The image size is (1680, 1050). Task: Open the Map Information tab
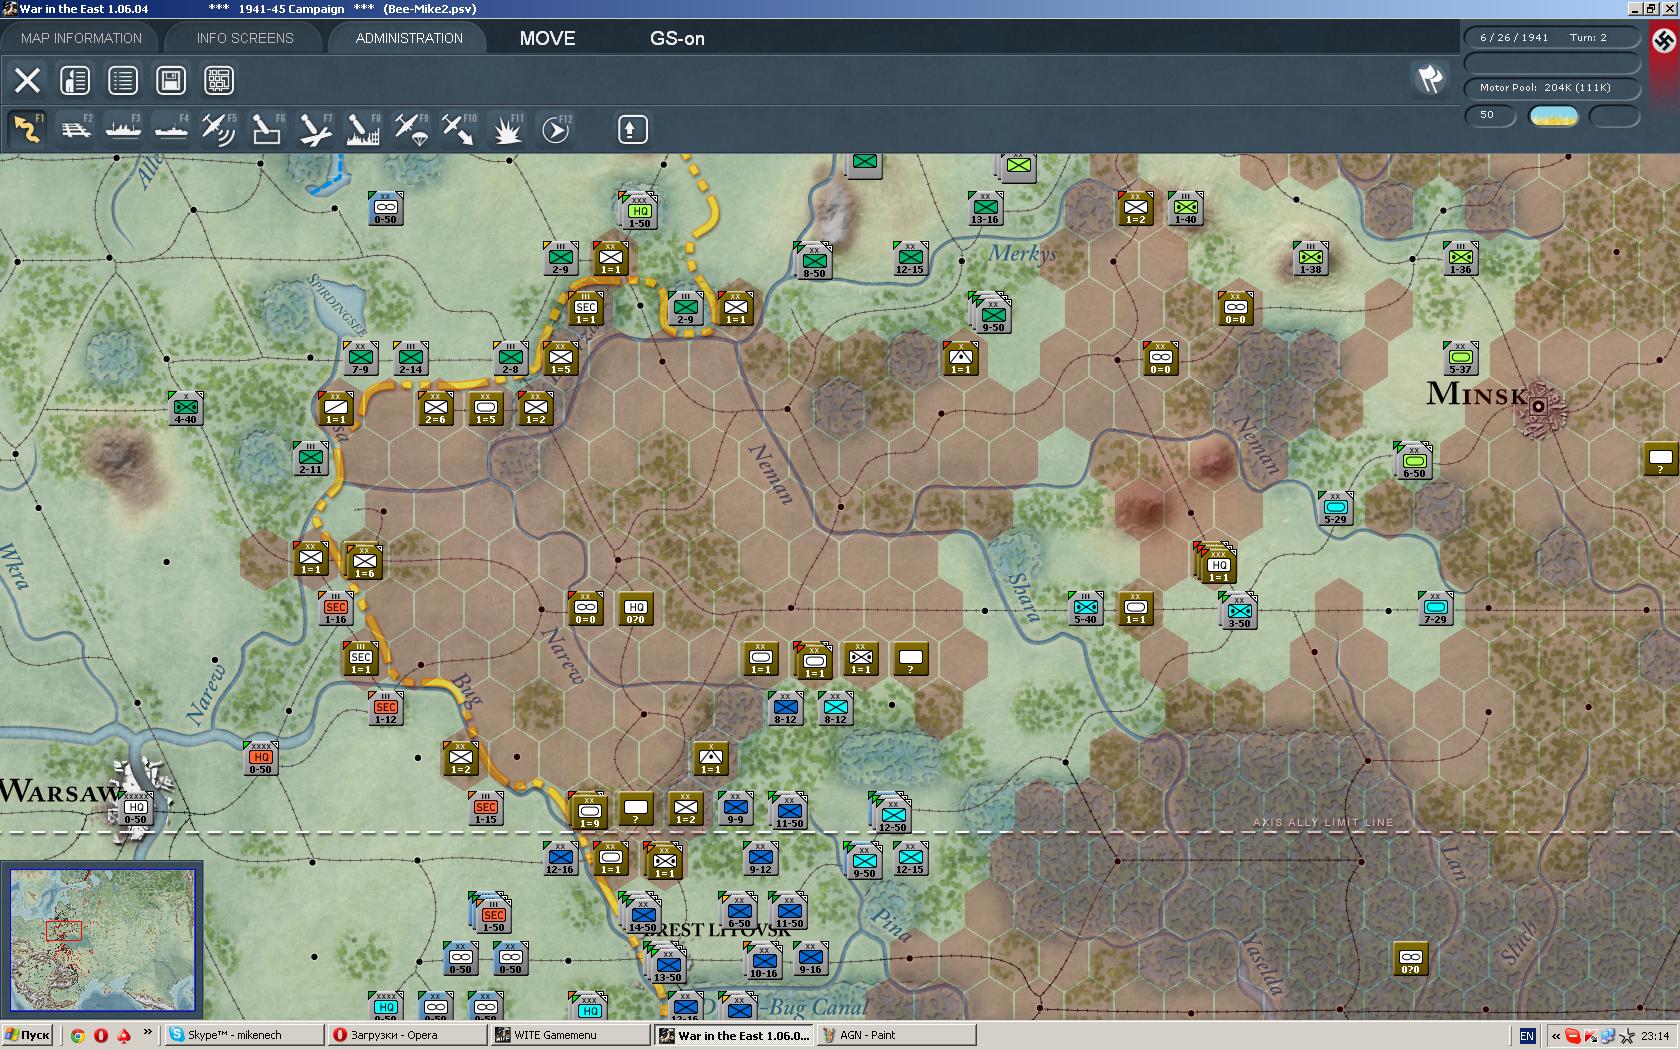point(82,38)
